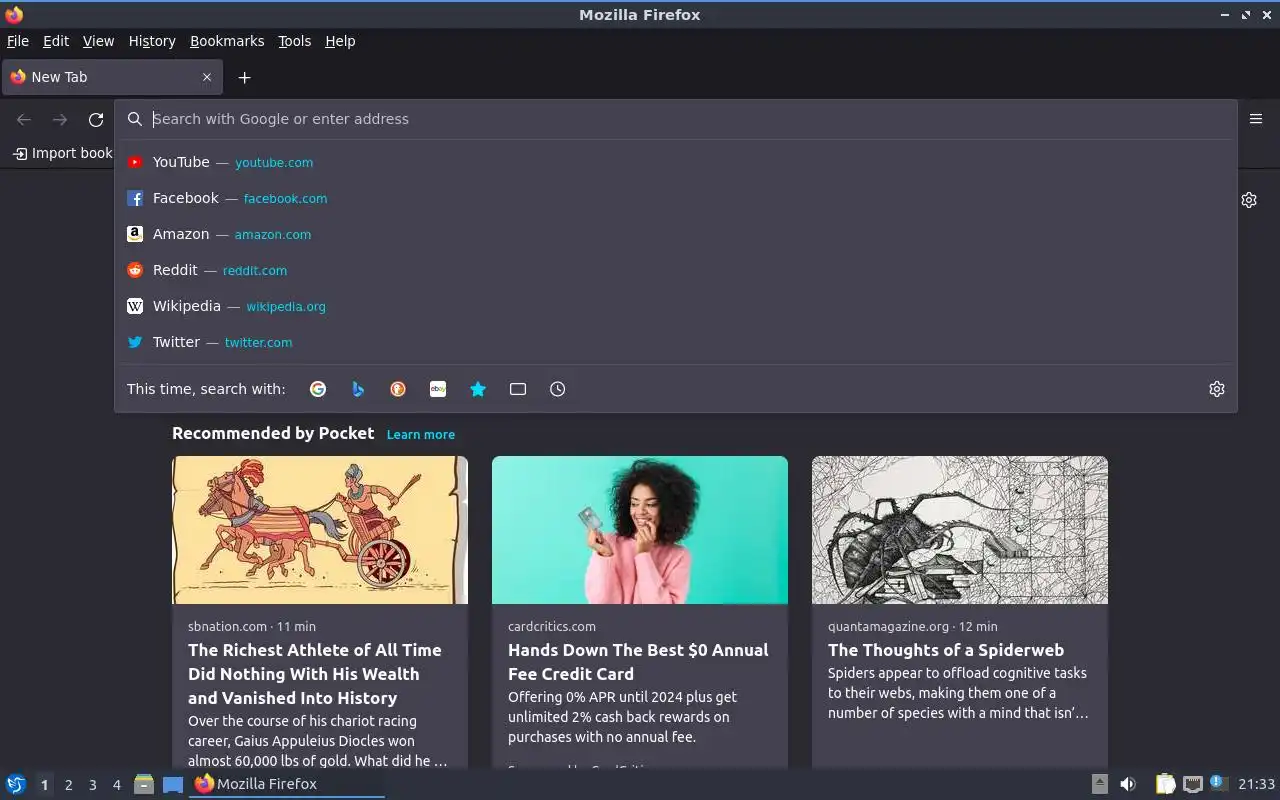Click sbnation.com source text
This screenshot has height=800, width=1280.
[228, 626]
